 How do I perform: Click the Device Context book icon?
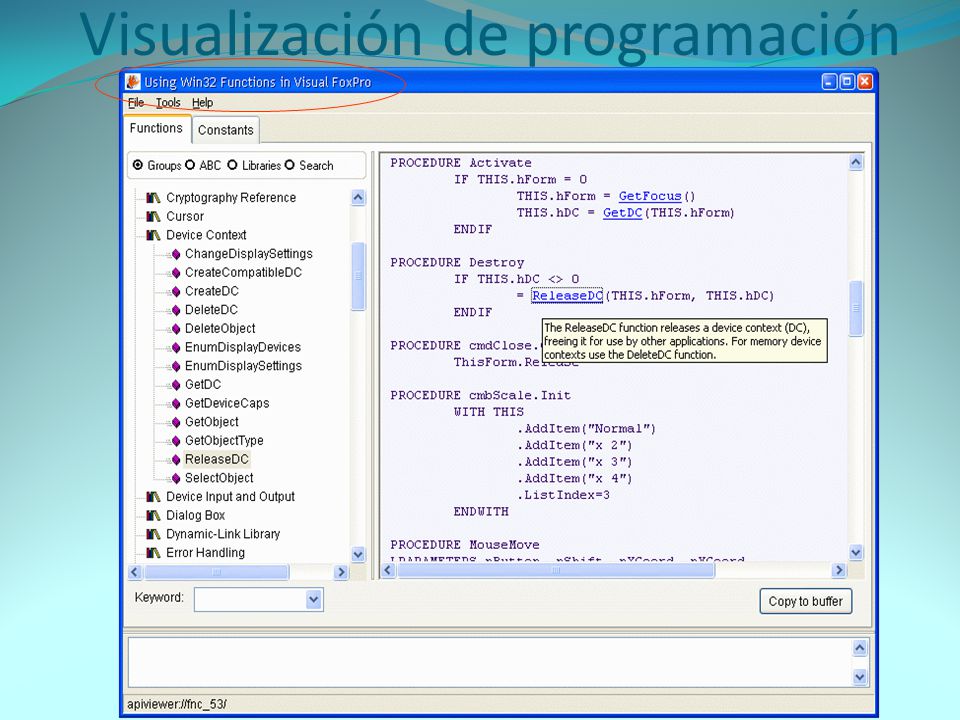coord(153,235)
